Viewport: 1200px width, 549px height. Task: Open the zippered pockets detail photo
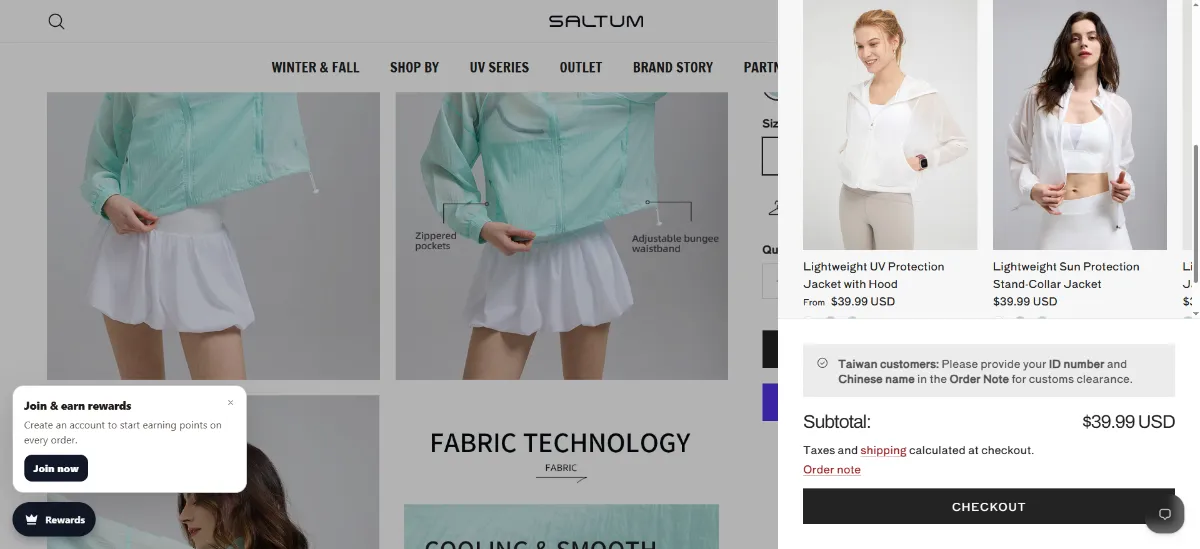(x=561, y=236)
